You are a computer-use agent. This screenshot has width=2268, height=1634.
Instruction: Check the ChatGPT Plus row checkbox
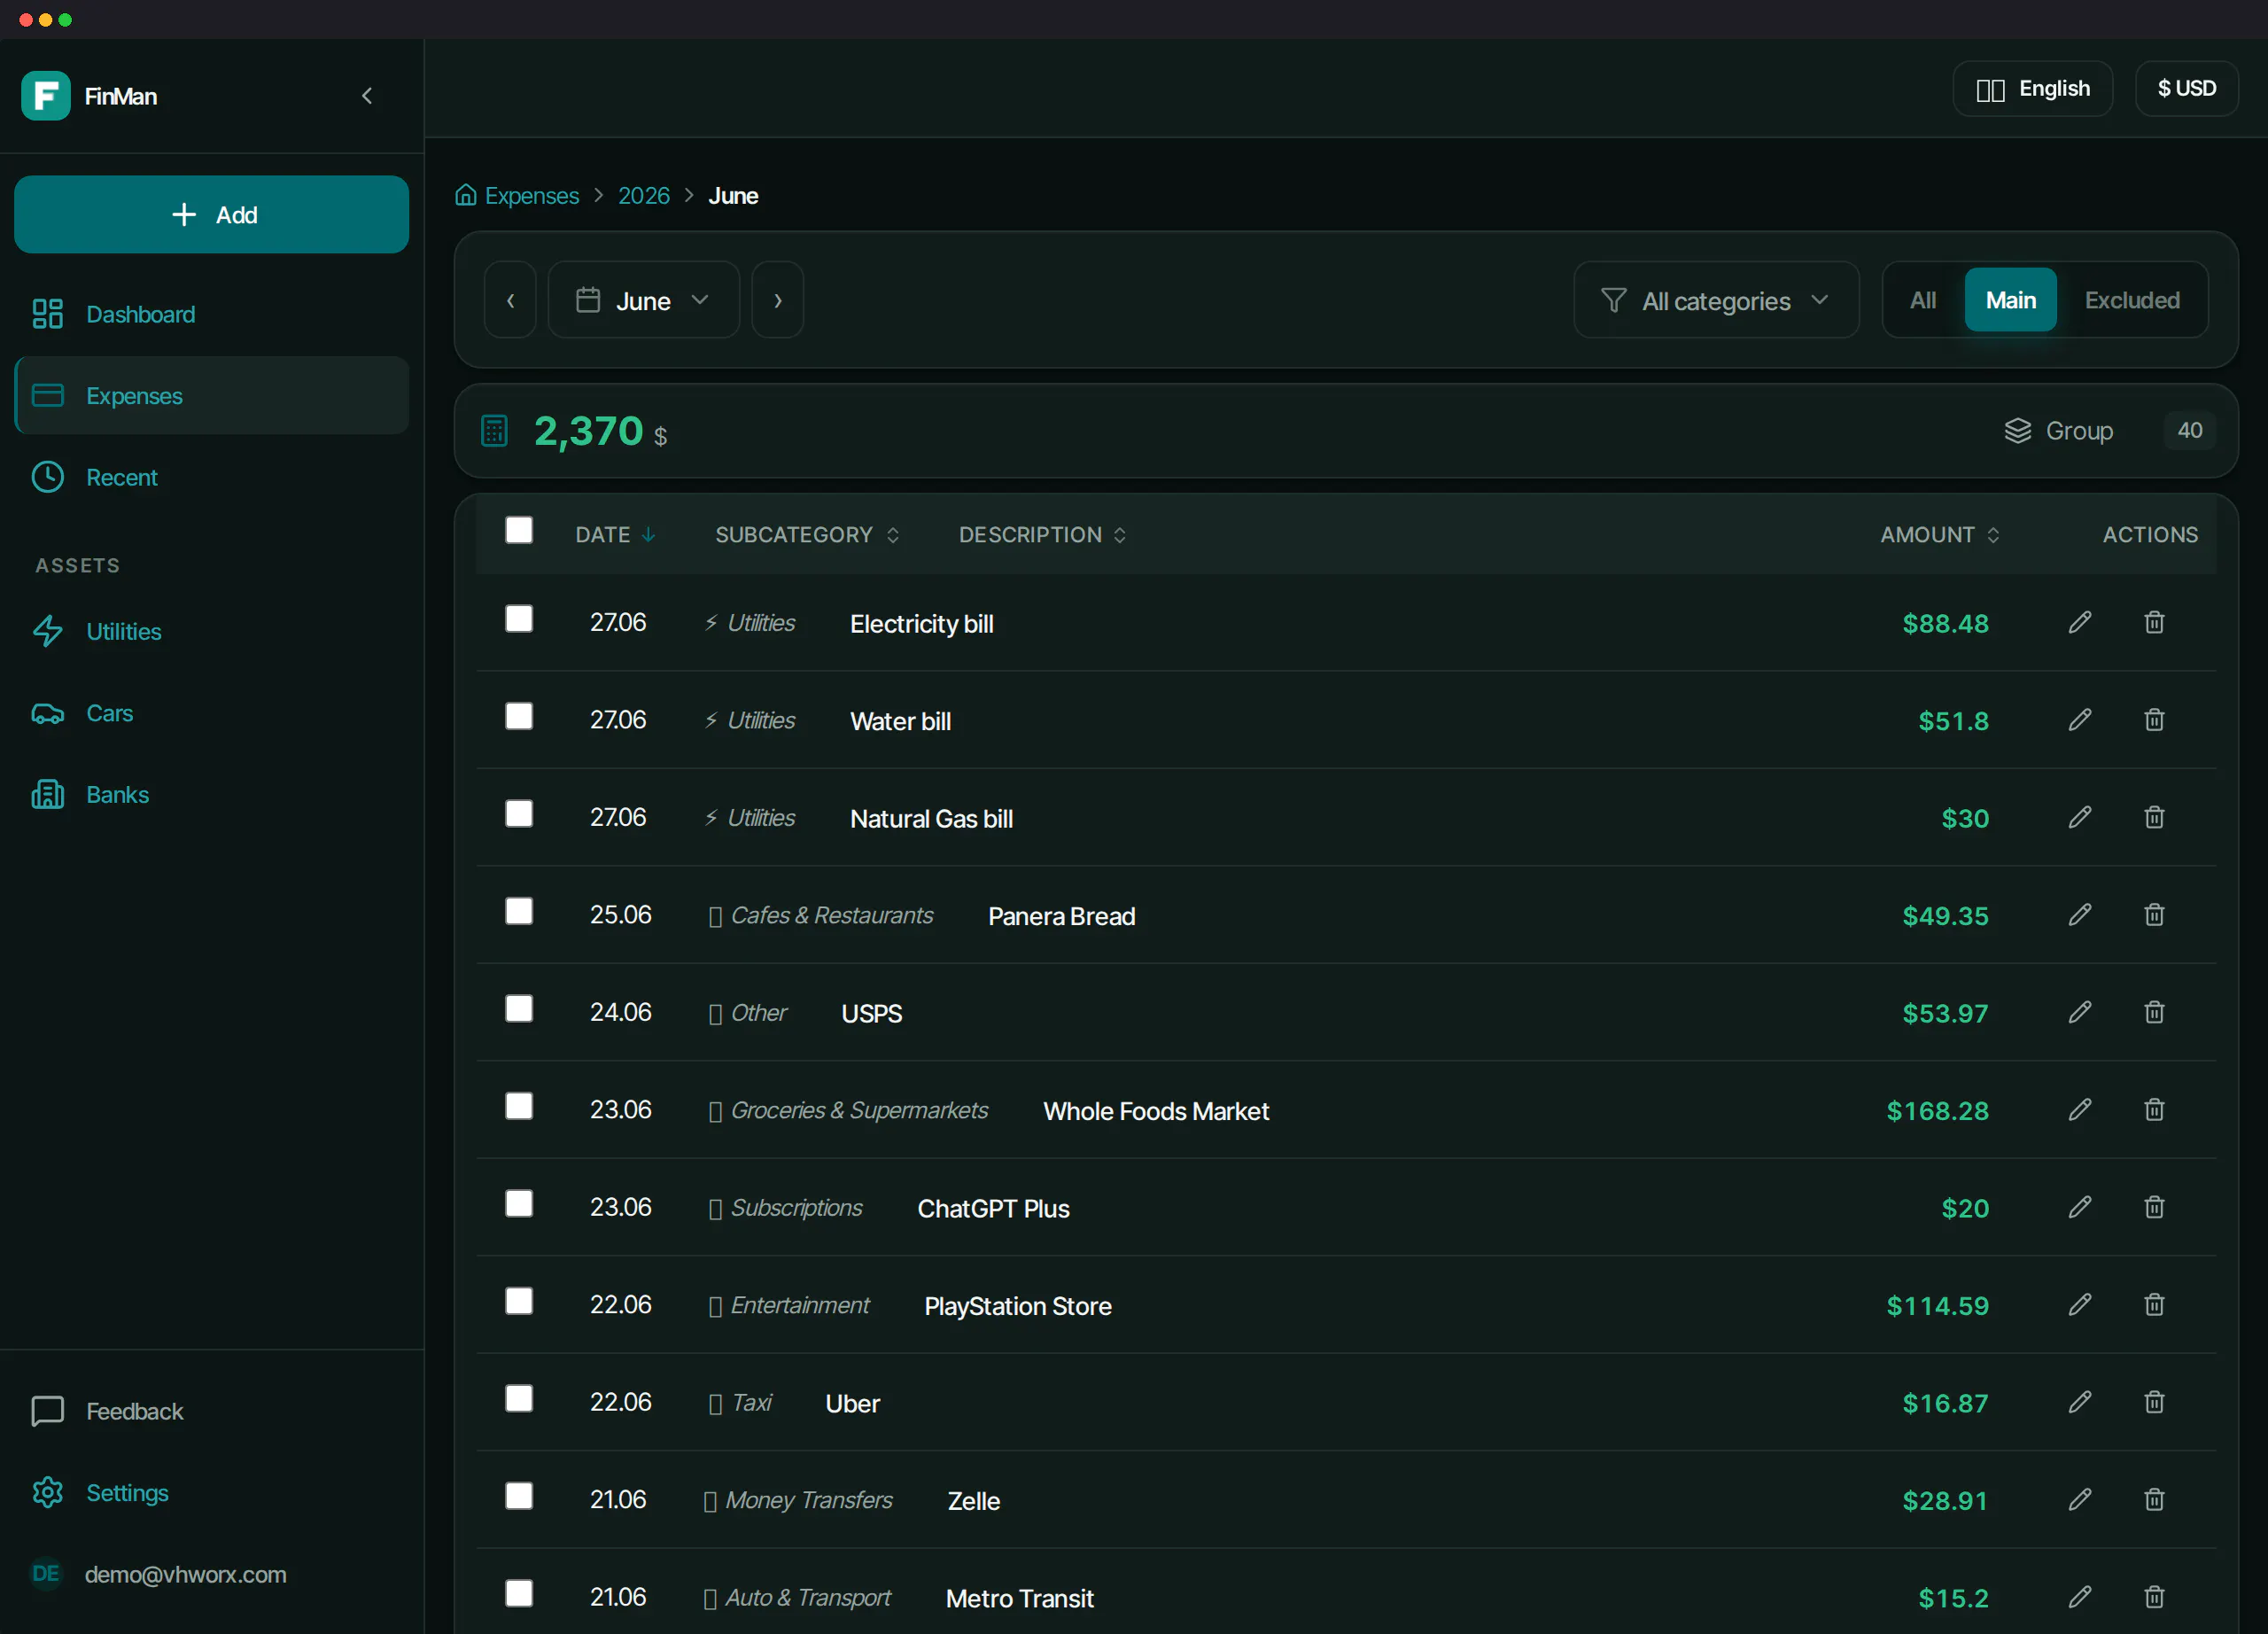coord(519,1204)
